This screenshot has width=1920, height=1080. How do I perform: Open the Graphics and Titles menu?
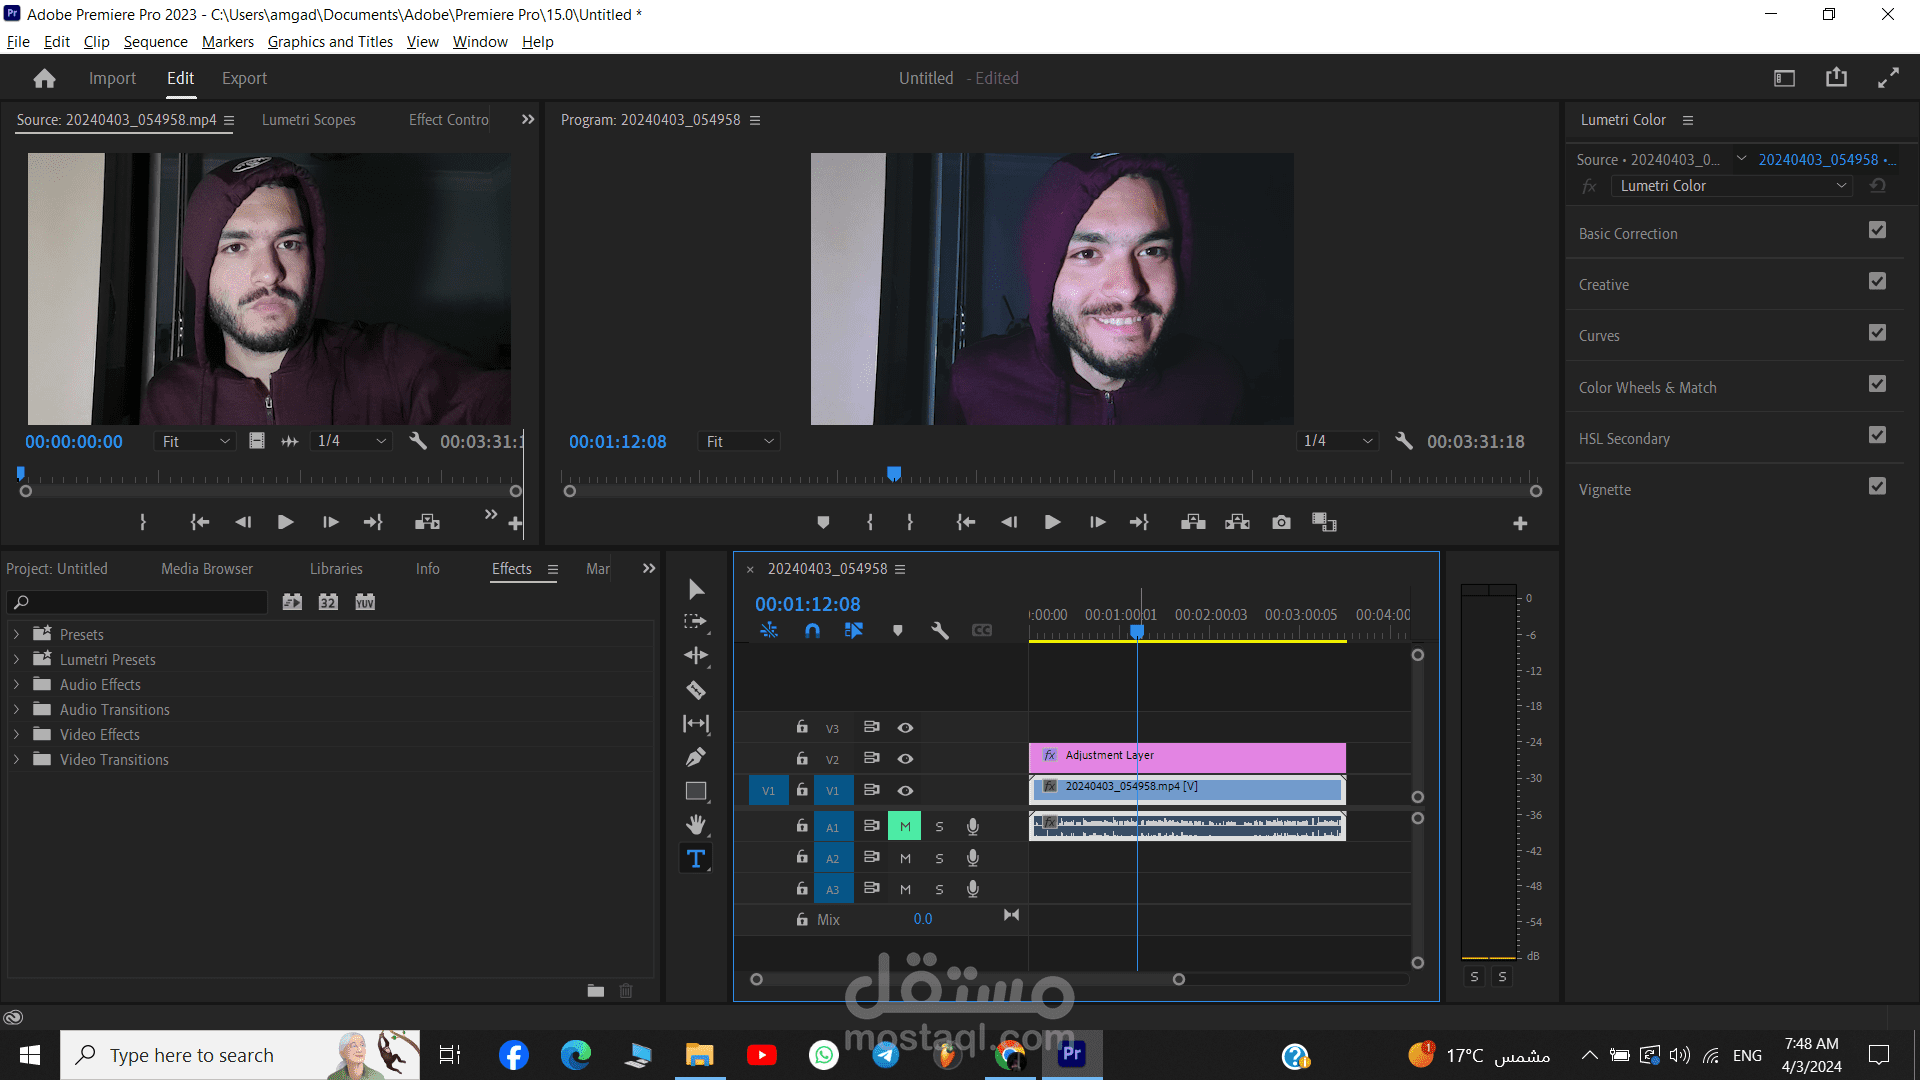click(330, 41)
